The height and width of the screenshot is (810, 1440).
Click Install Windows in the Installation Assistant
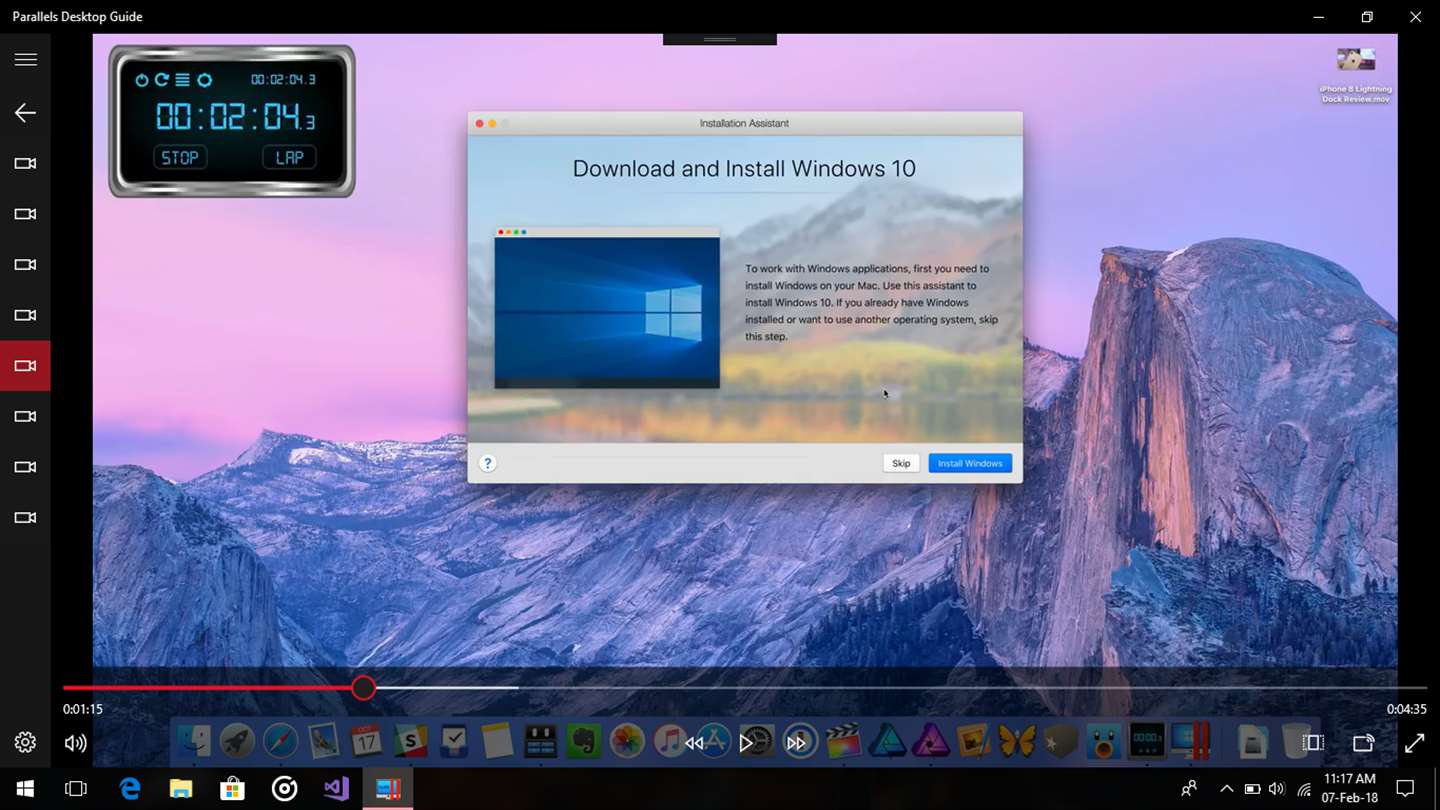click(x=970, y=463)
